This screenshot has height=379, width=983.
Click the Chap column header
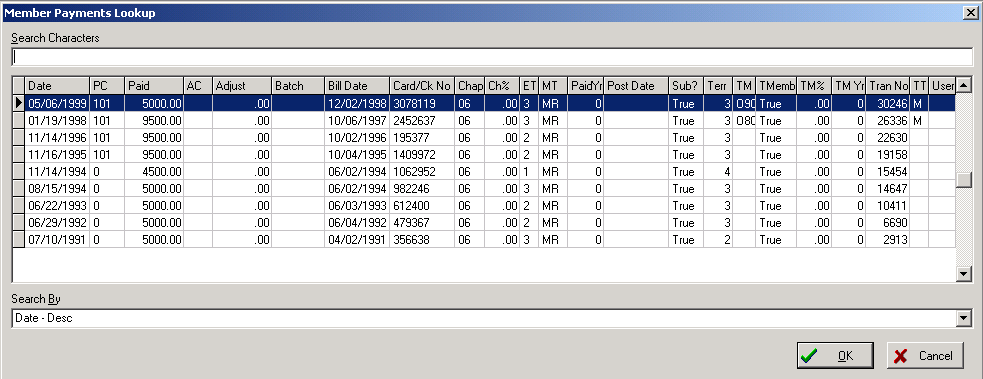pyautogui.click(x=470, y=86)
